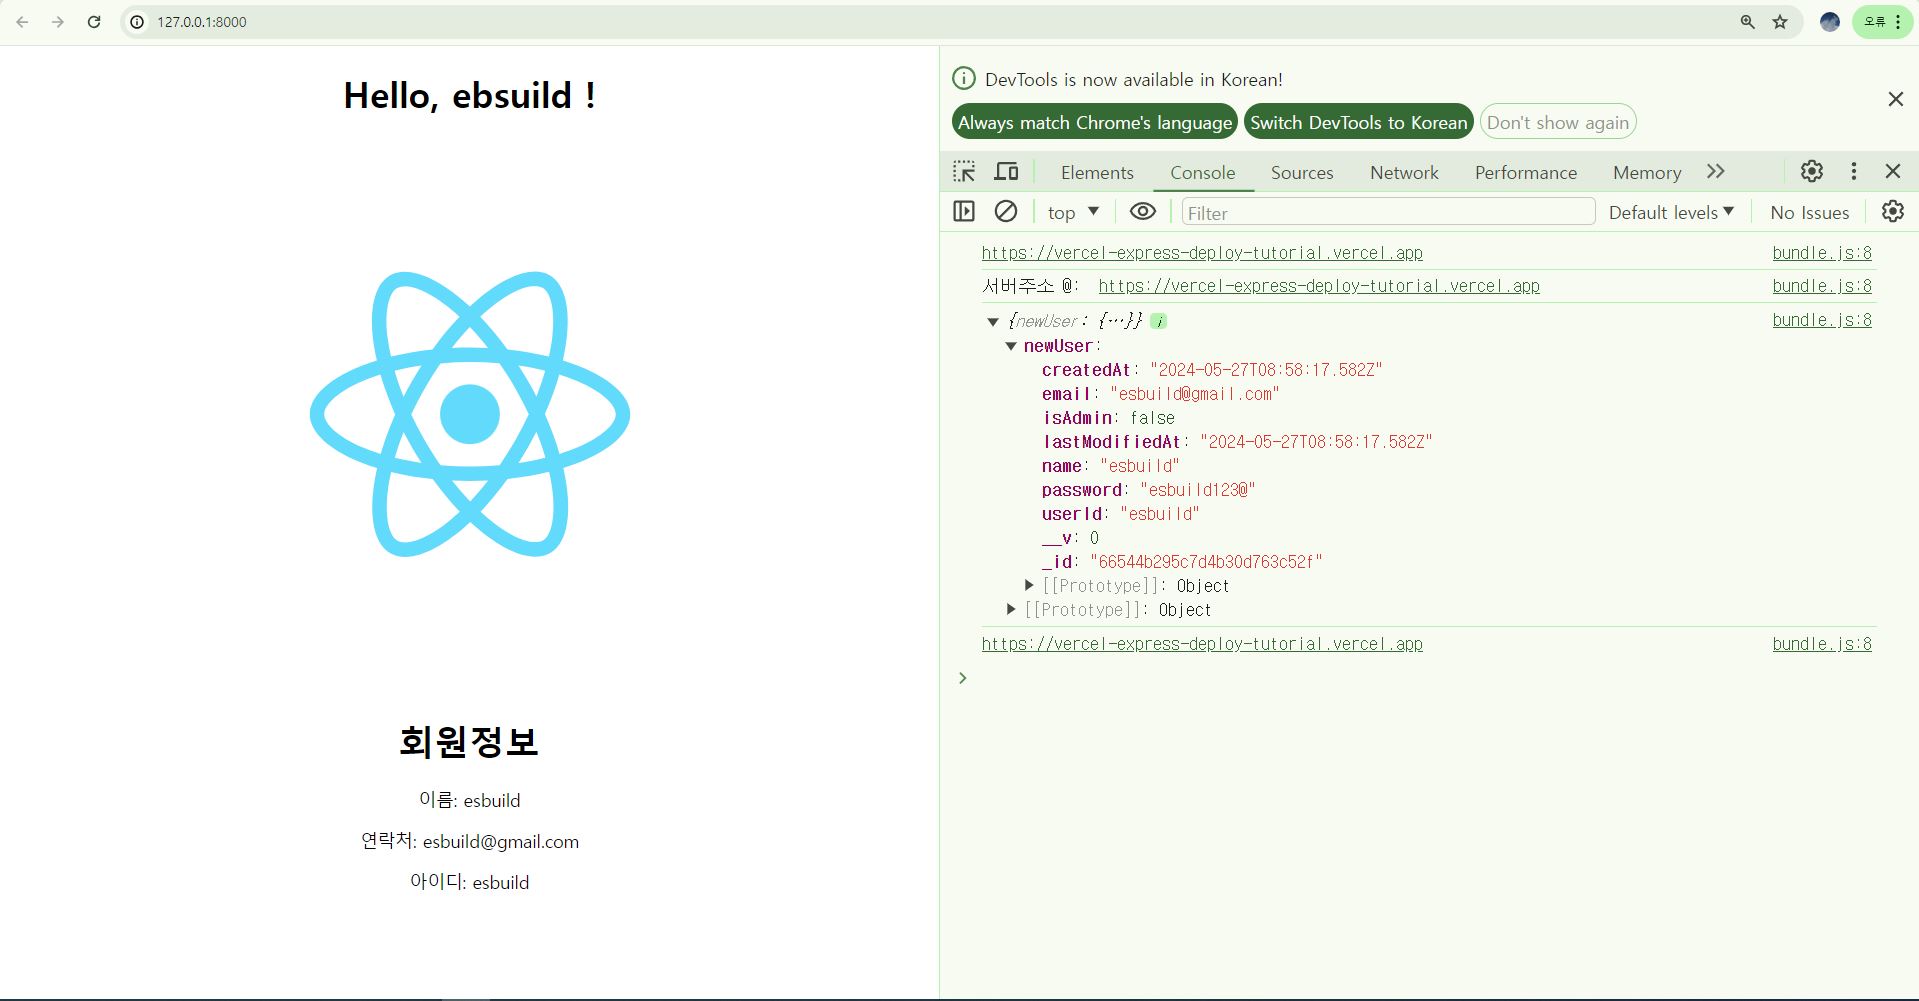Click the email value "esbuild@gmail.com" in console
The image size is (1919, 1001).
[1194, 394]
